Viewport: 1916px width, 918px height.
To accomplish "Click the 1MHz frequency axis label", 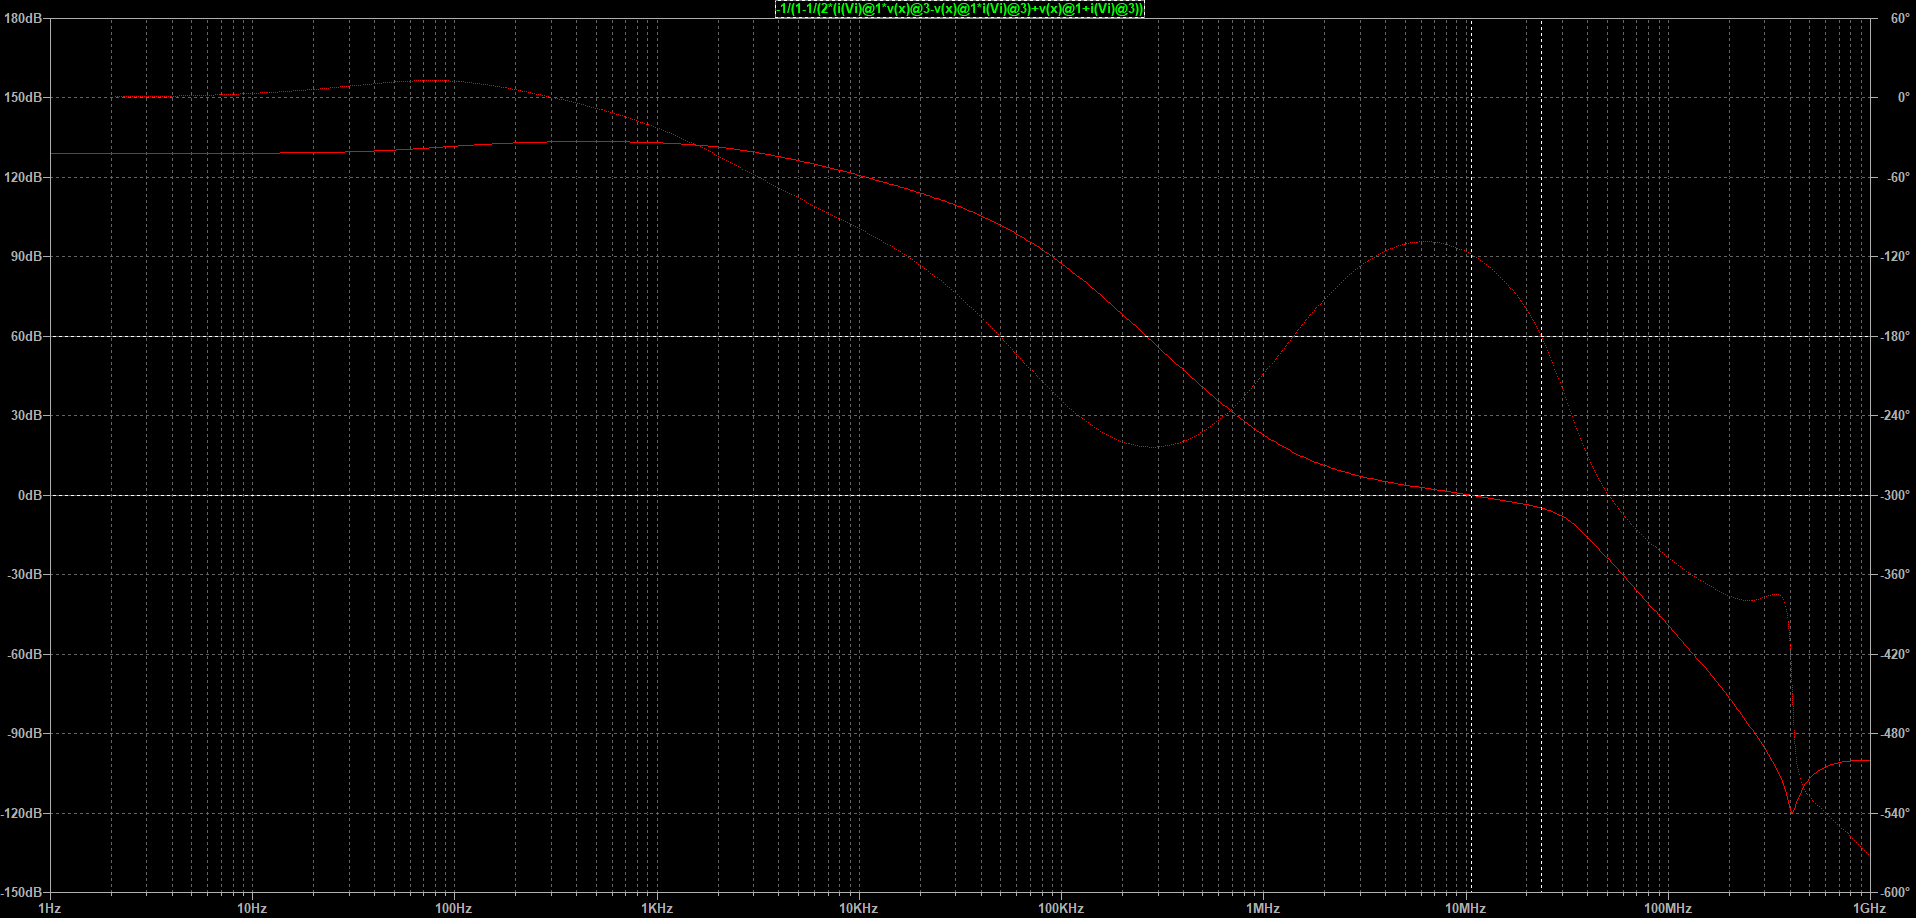I will coord(1263,908).
